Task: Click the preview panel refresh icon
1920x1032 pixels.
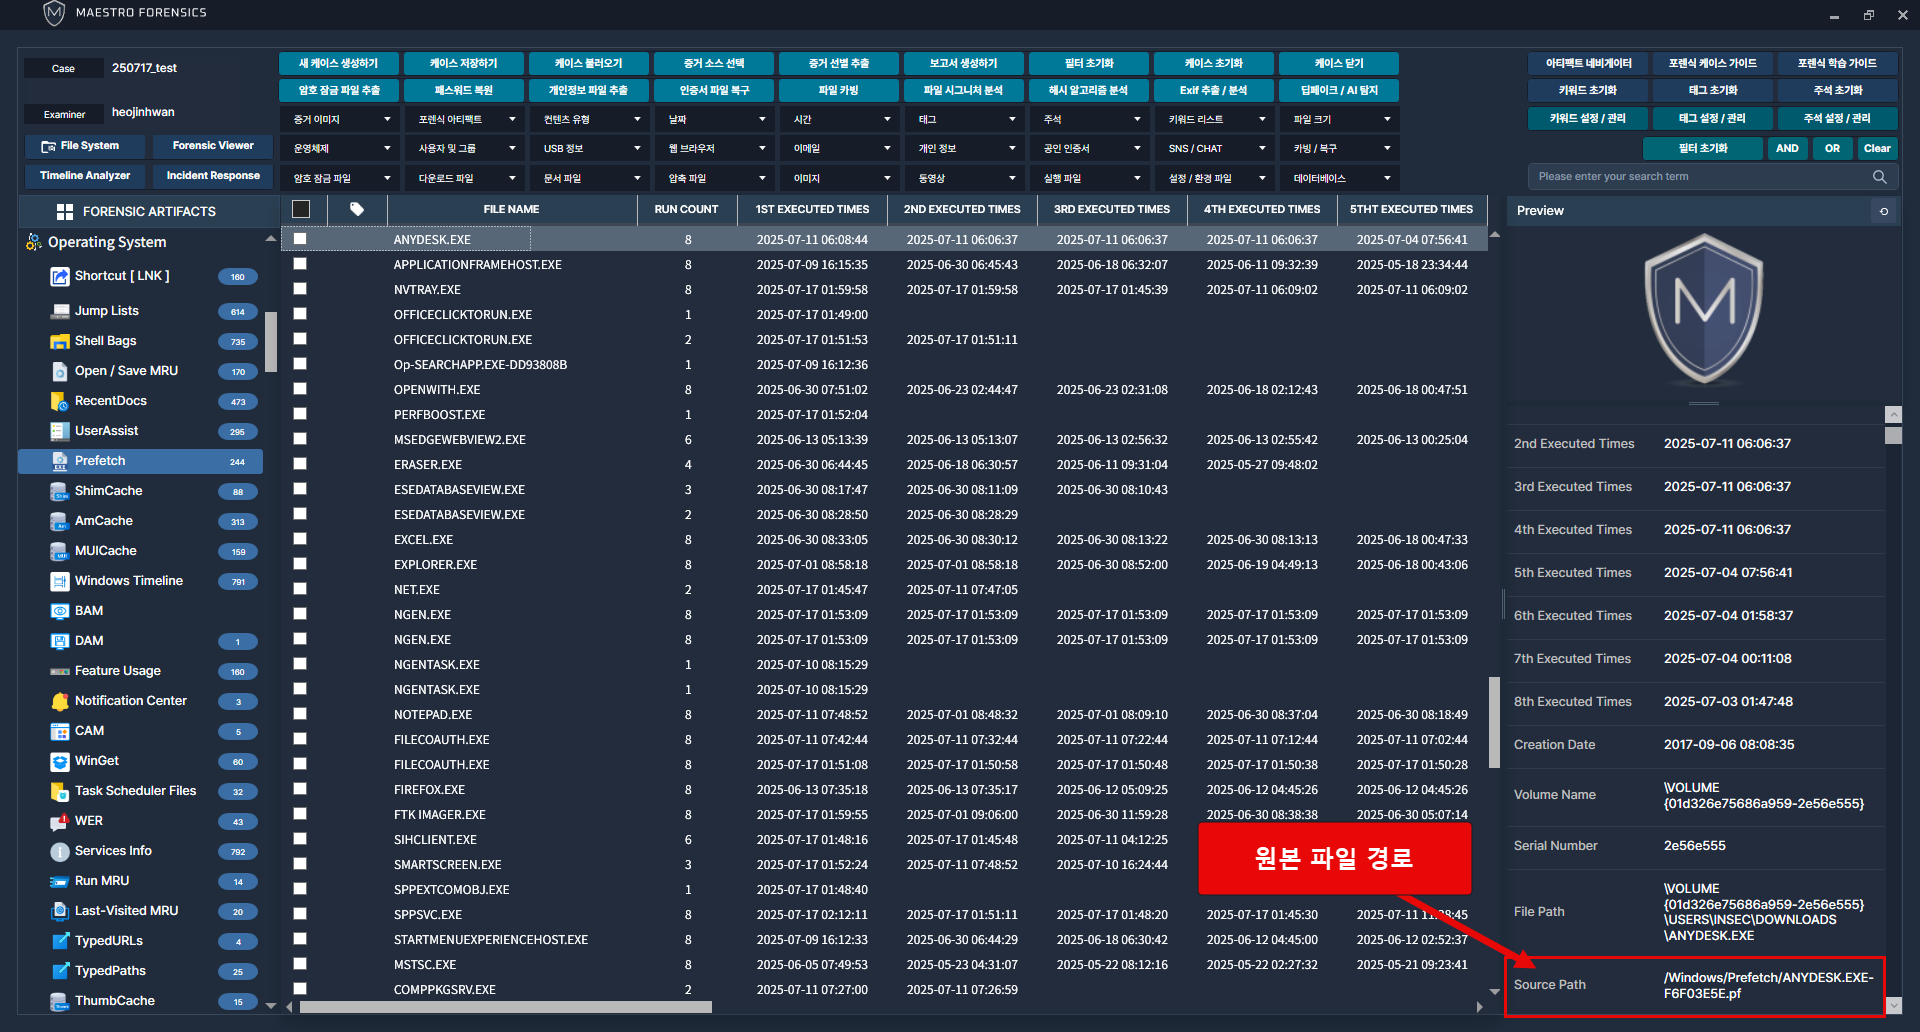Action: [1884, 211]
